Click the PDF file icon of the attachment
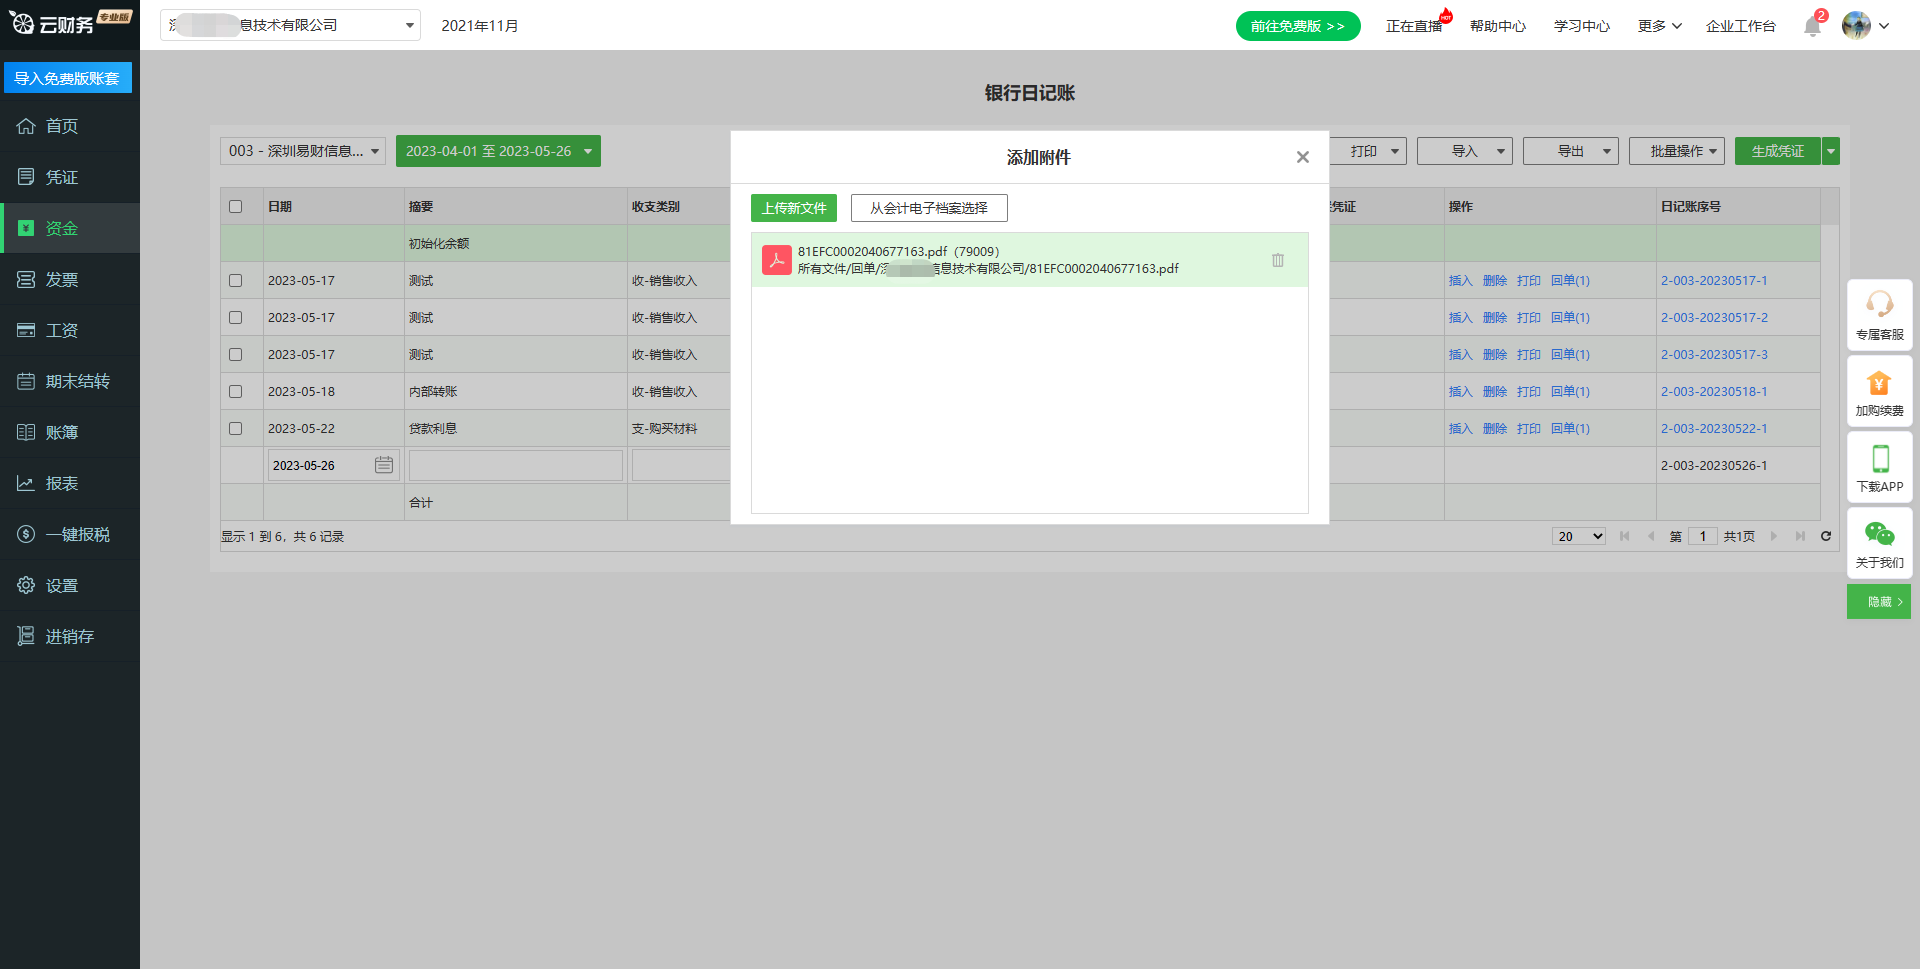The height and width of the screenshot is (969, 1920). point(777,260)
